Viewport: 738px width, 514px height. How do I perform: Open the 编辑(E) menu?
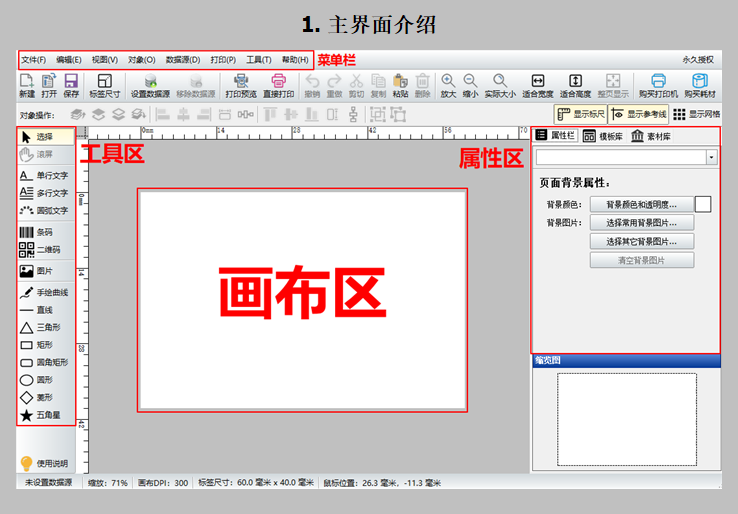pyautogui.click(x=69, y=60)
